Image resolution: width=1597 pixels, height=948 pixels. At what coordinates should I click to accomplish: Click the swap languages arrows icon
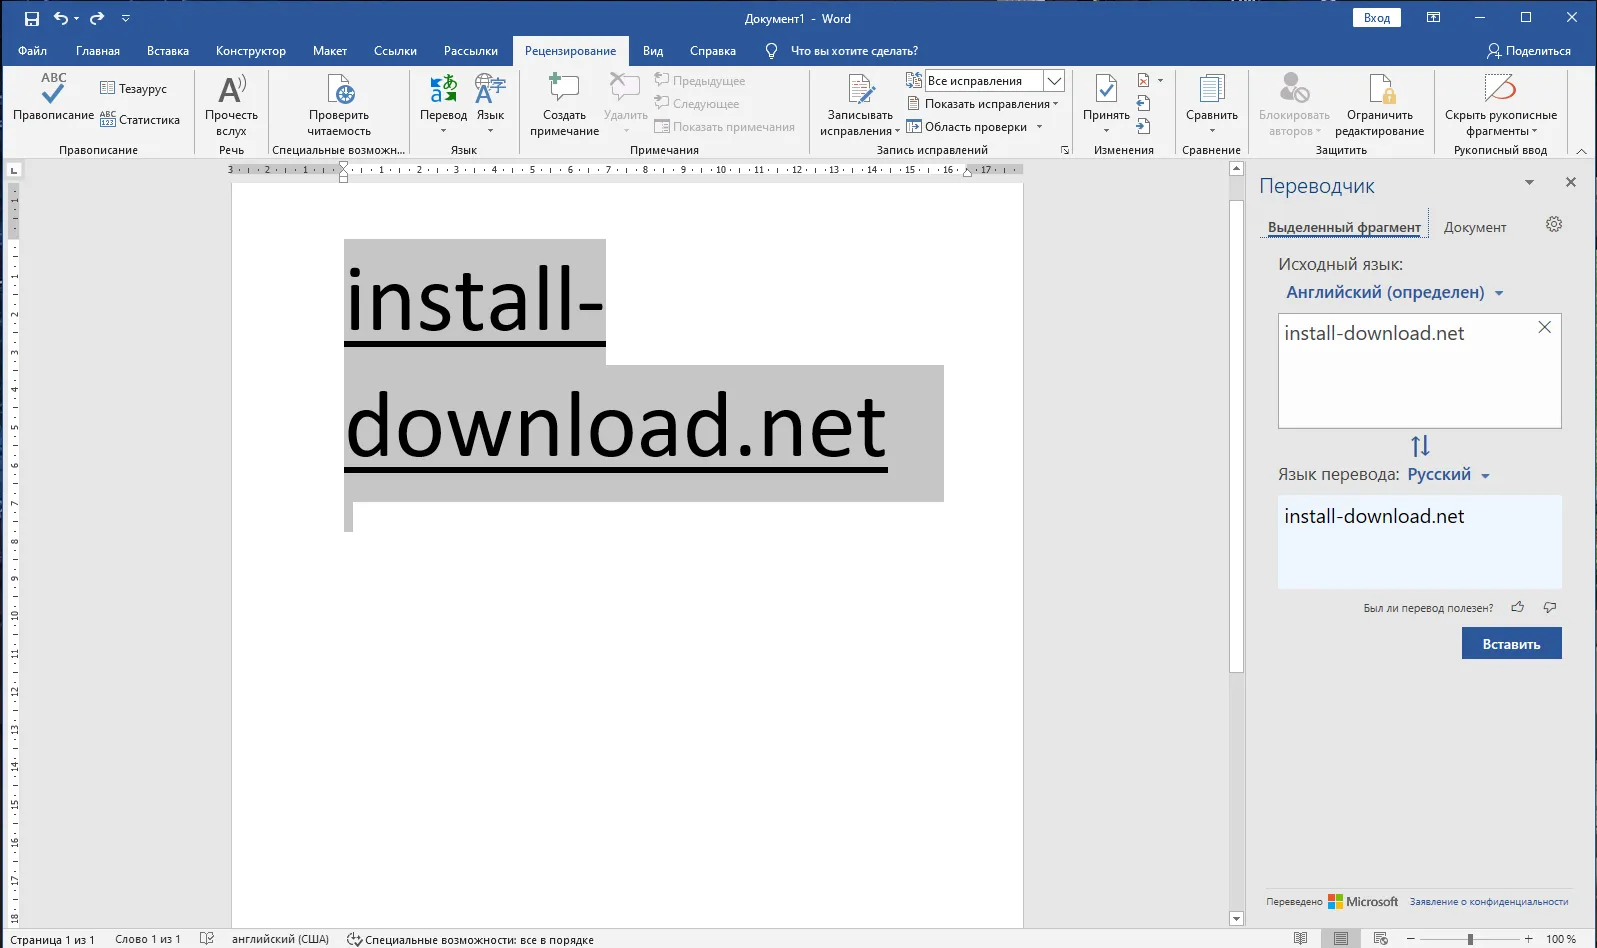click(x=1420, y=446)
